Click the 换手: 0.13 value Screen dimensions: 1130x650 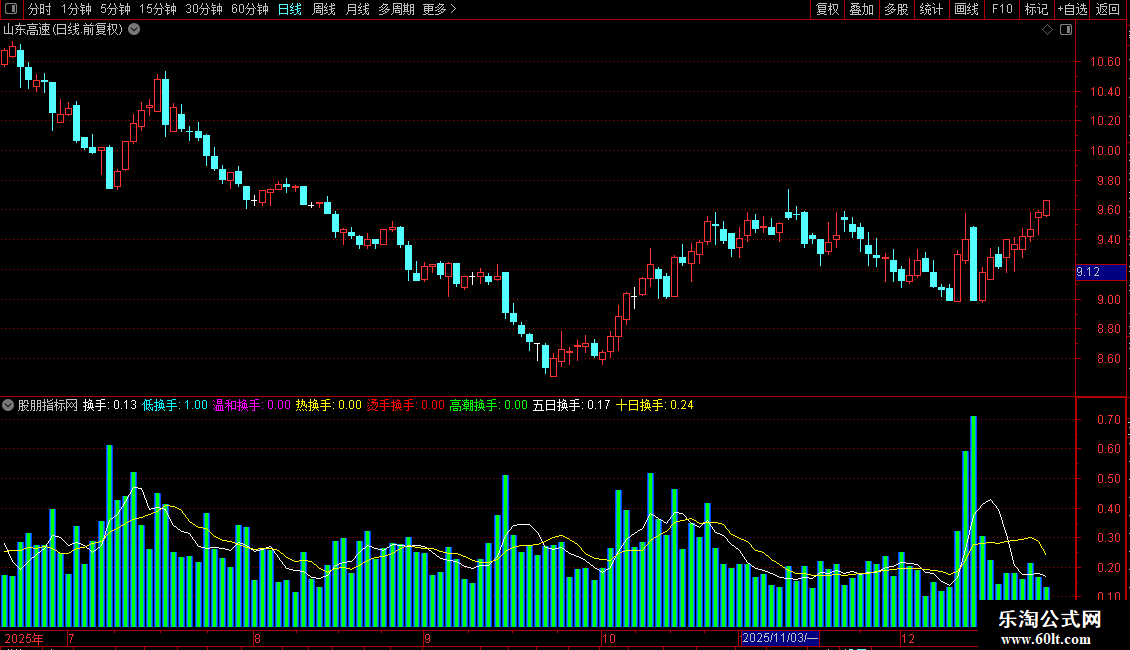click(x=110, y=405)
